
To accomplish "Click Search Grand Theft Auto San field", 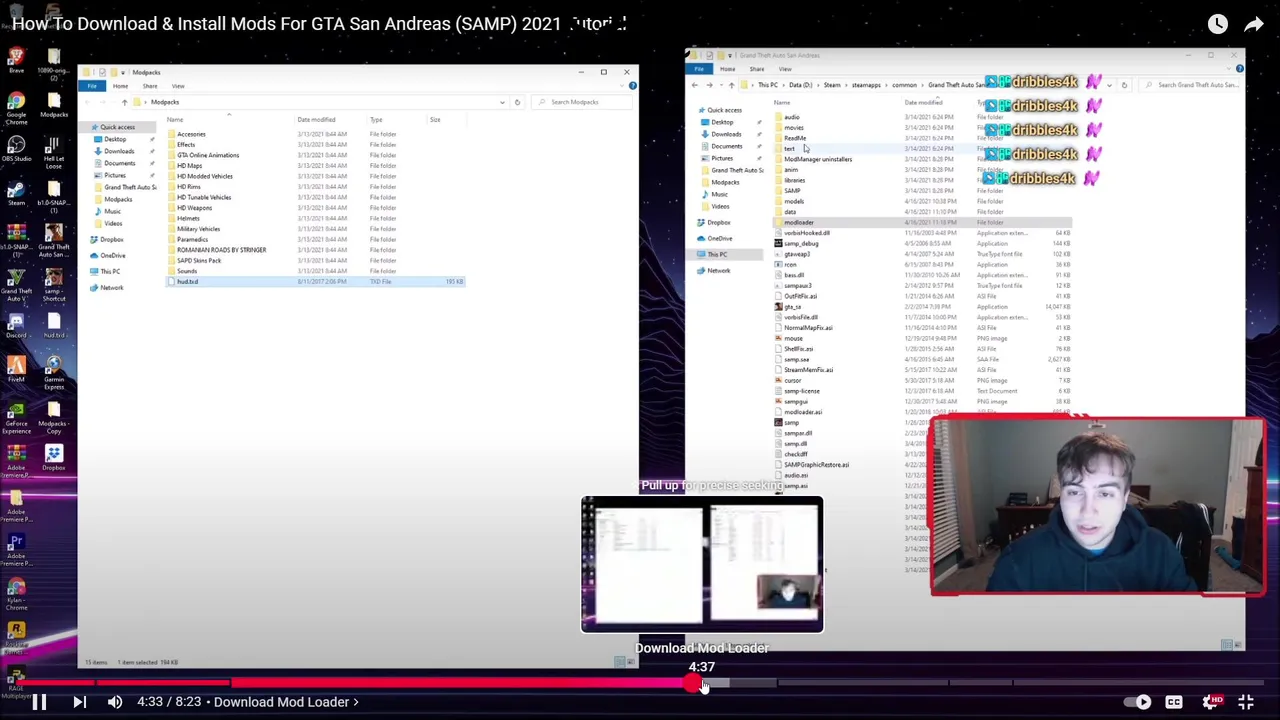I will pos(1190,85).
